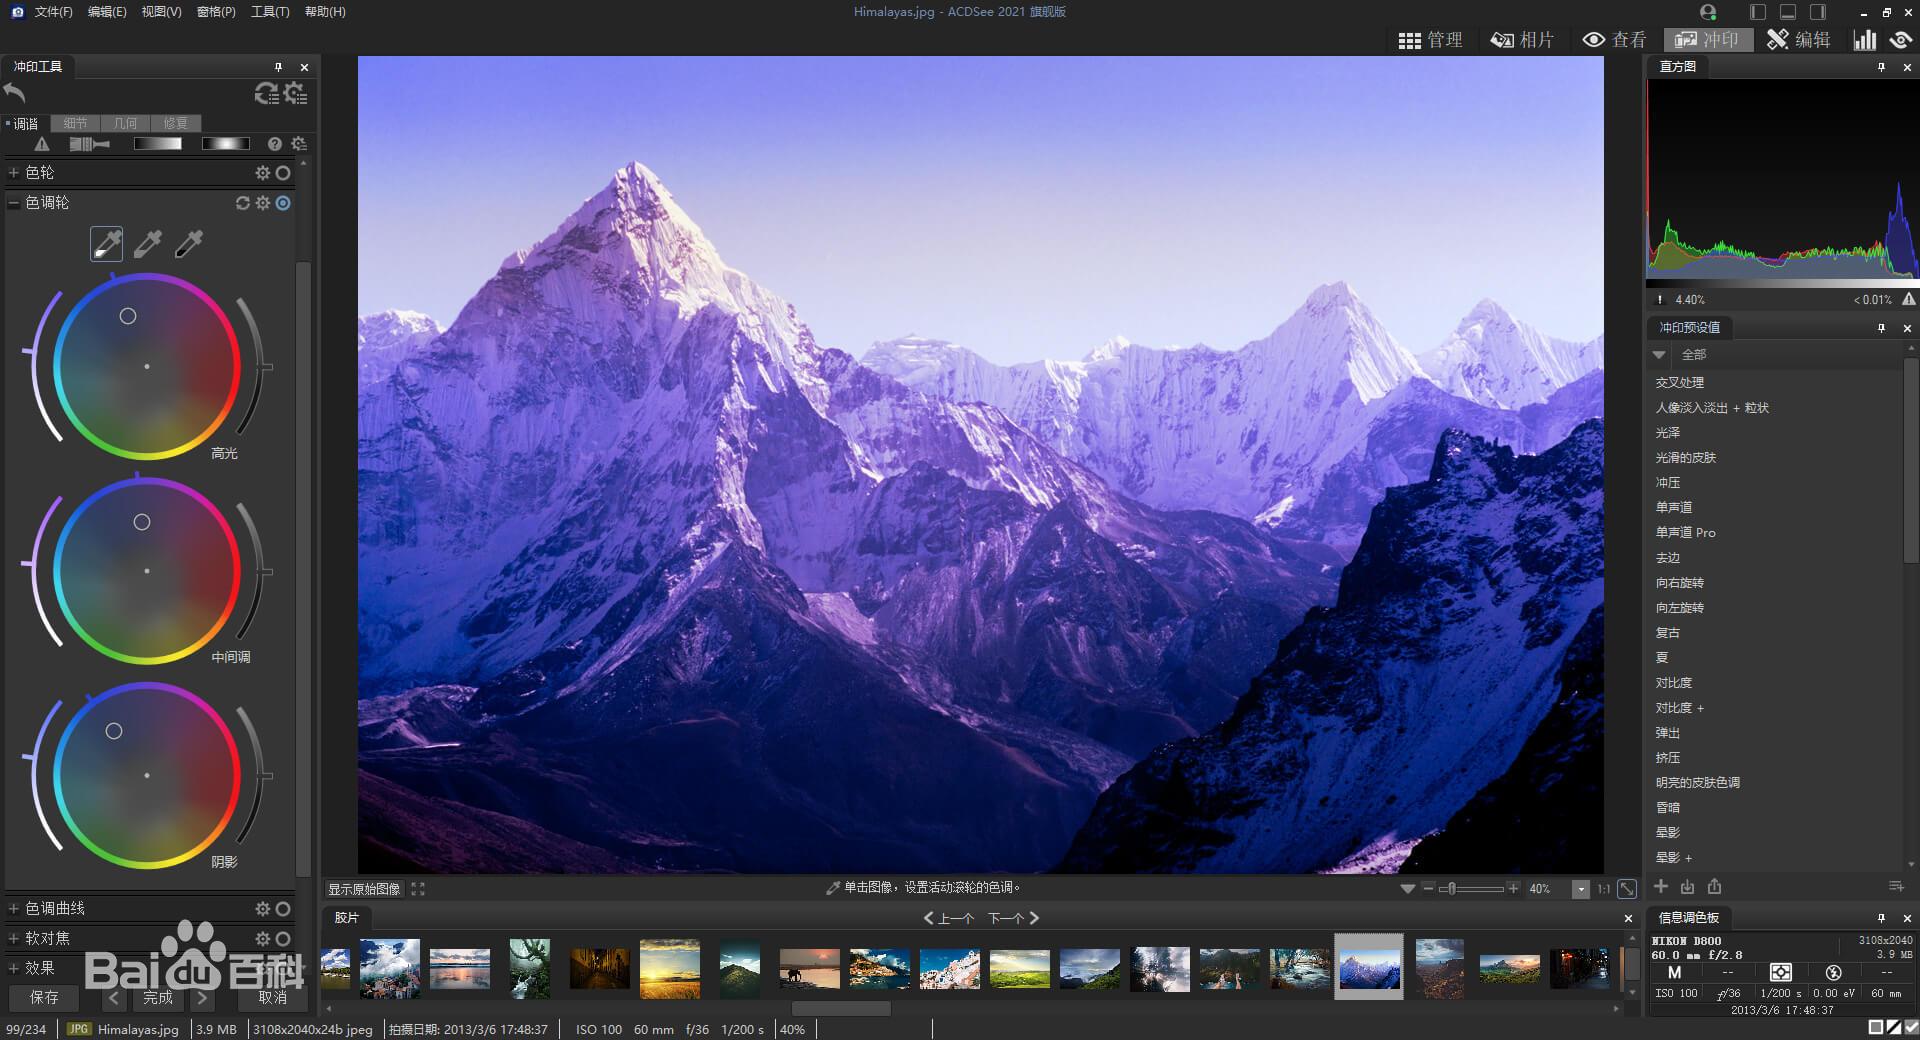Click 显示原始图像 button
Screen dimensions: 1920x1040
pyautogui.click(x=364, y=889)
